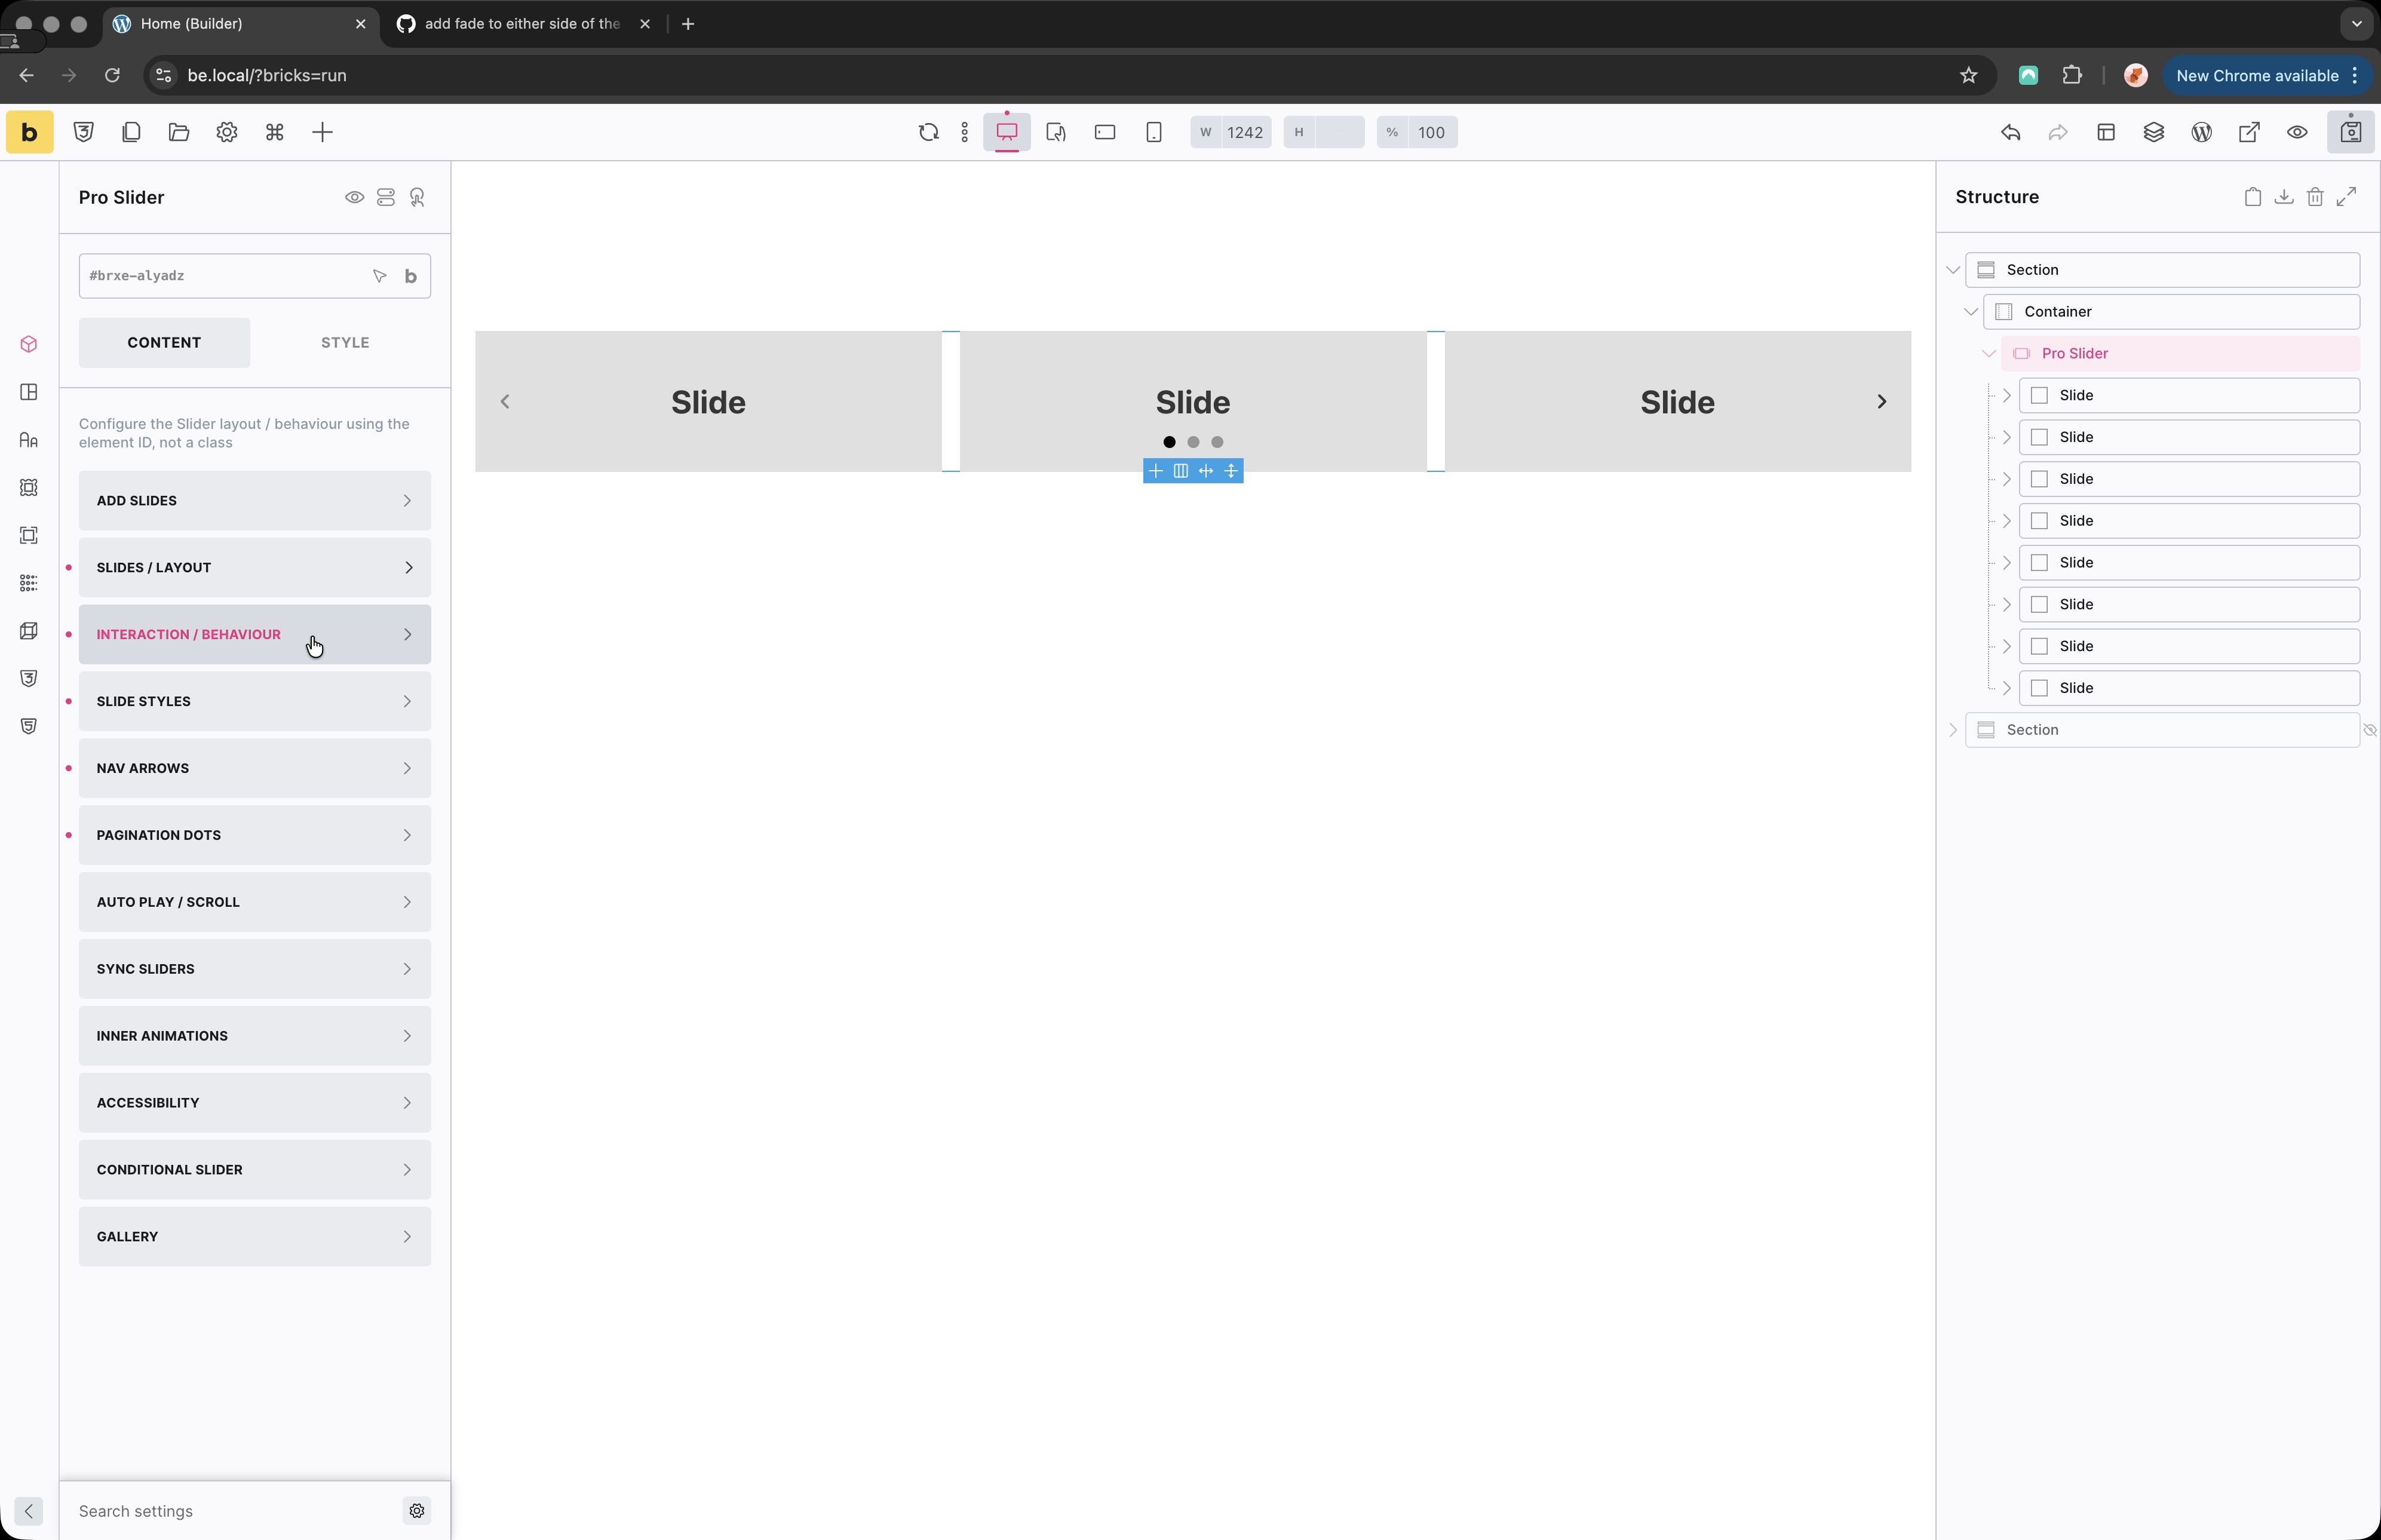Viewport: 2381px width, 1540px height.
Task: Click the undo arrow in the toolbar
Action: click(x=2010, y=132)
